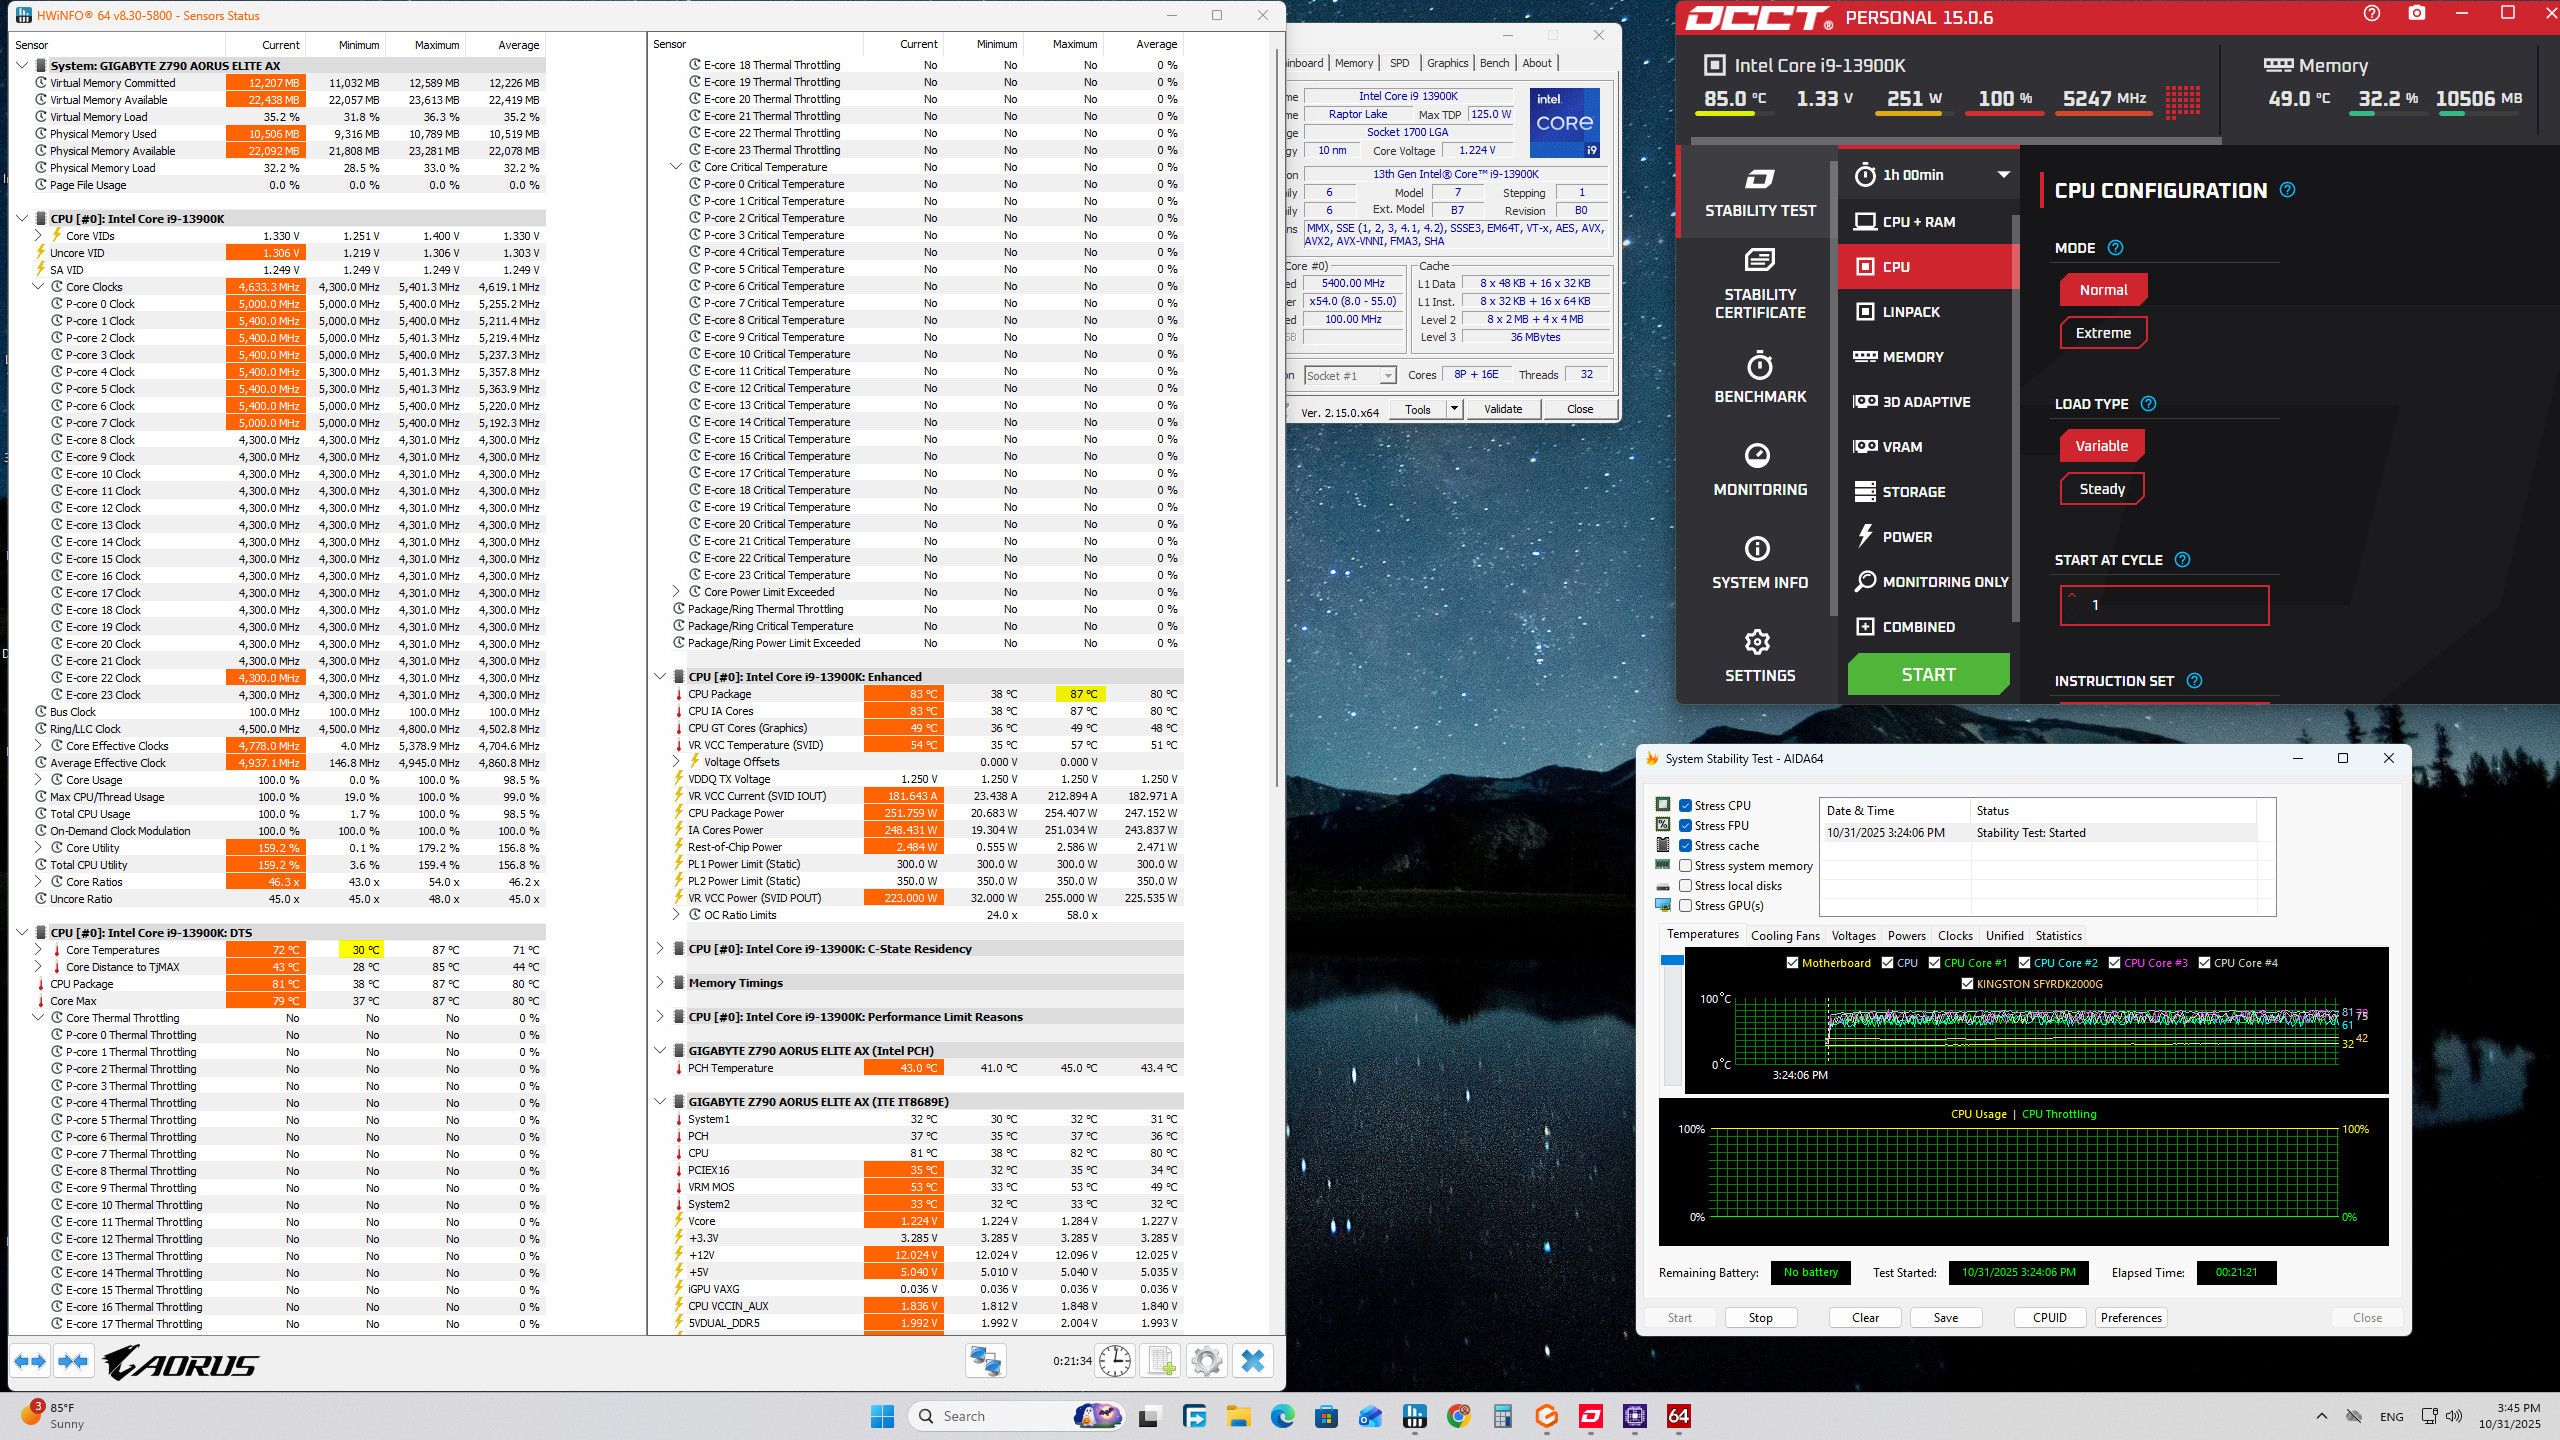
Task: Collapse Core Clocks tree in HWiNFO
Action: pos(39,287)
